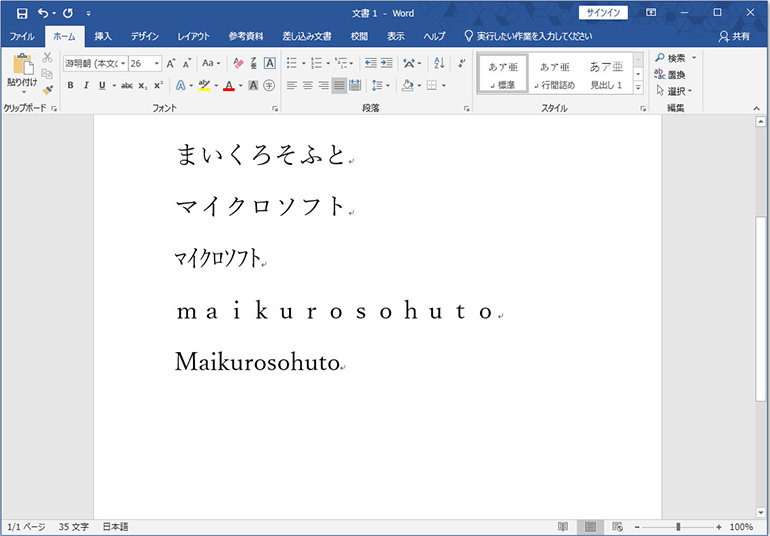Click the vertical scrollbar thumb
This screenshot has width=770, height=536.
(x=760, y=309)
